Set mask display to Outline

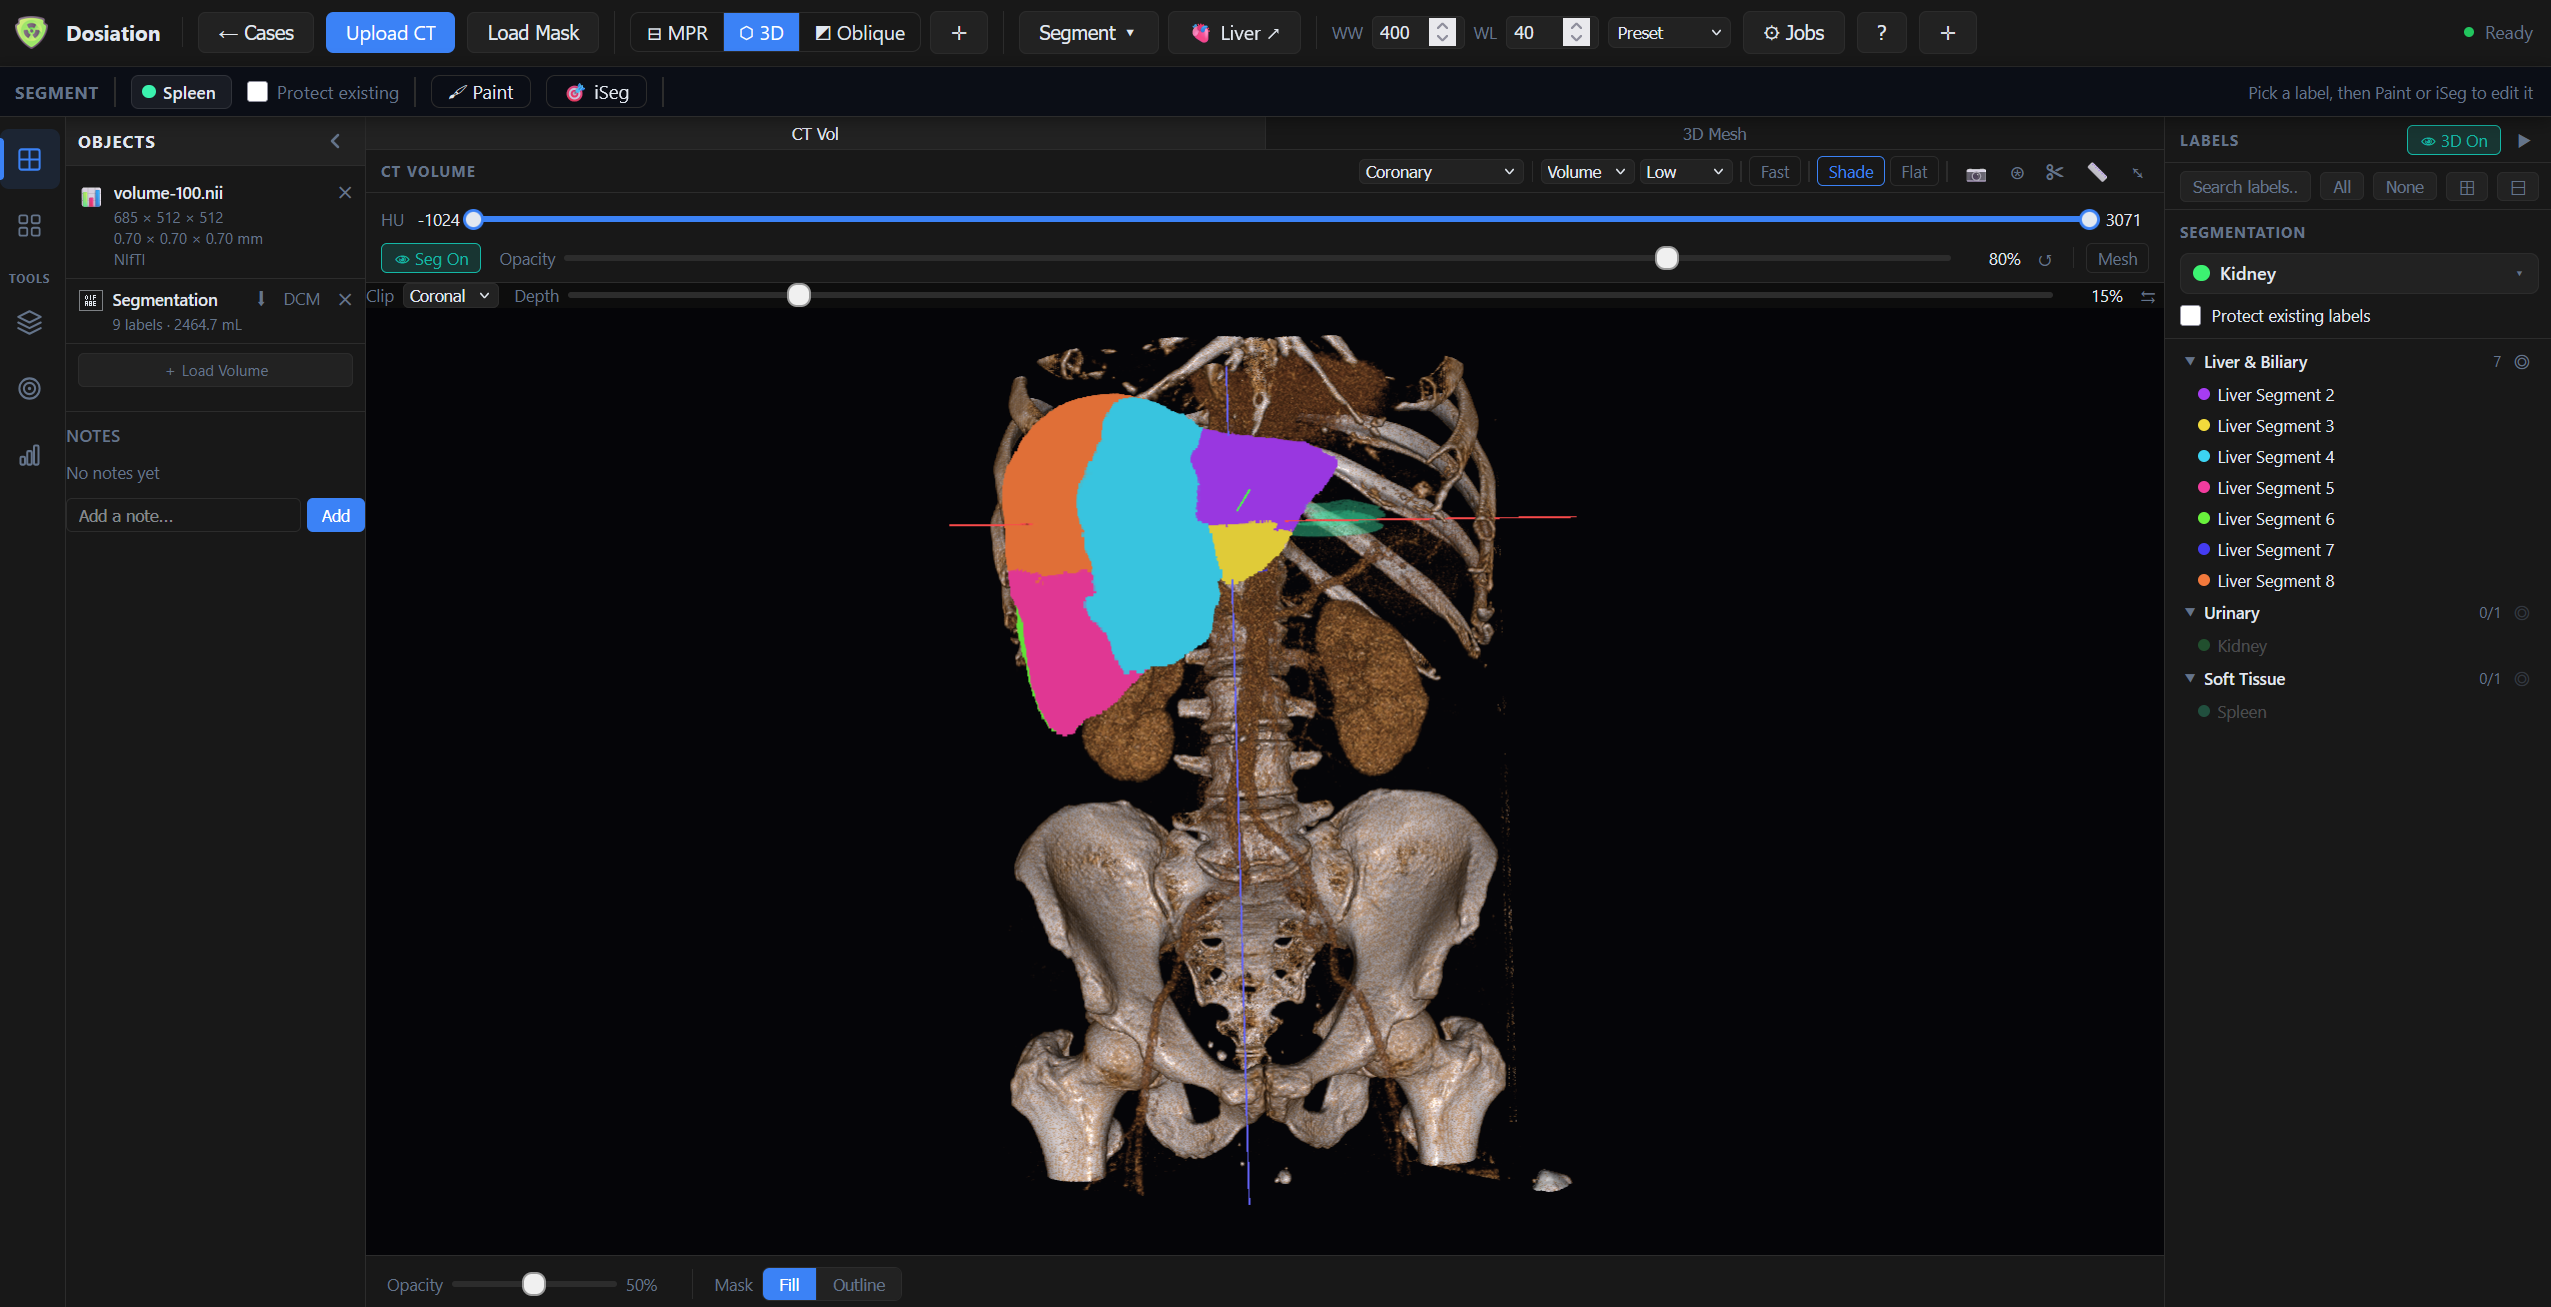coord(858,1285)
